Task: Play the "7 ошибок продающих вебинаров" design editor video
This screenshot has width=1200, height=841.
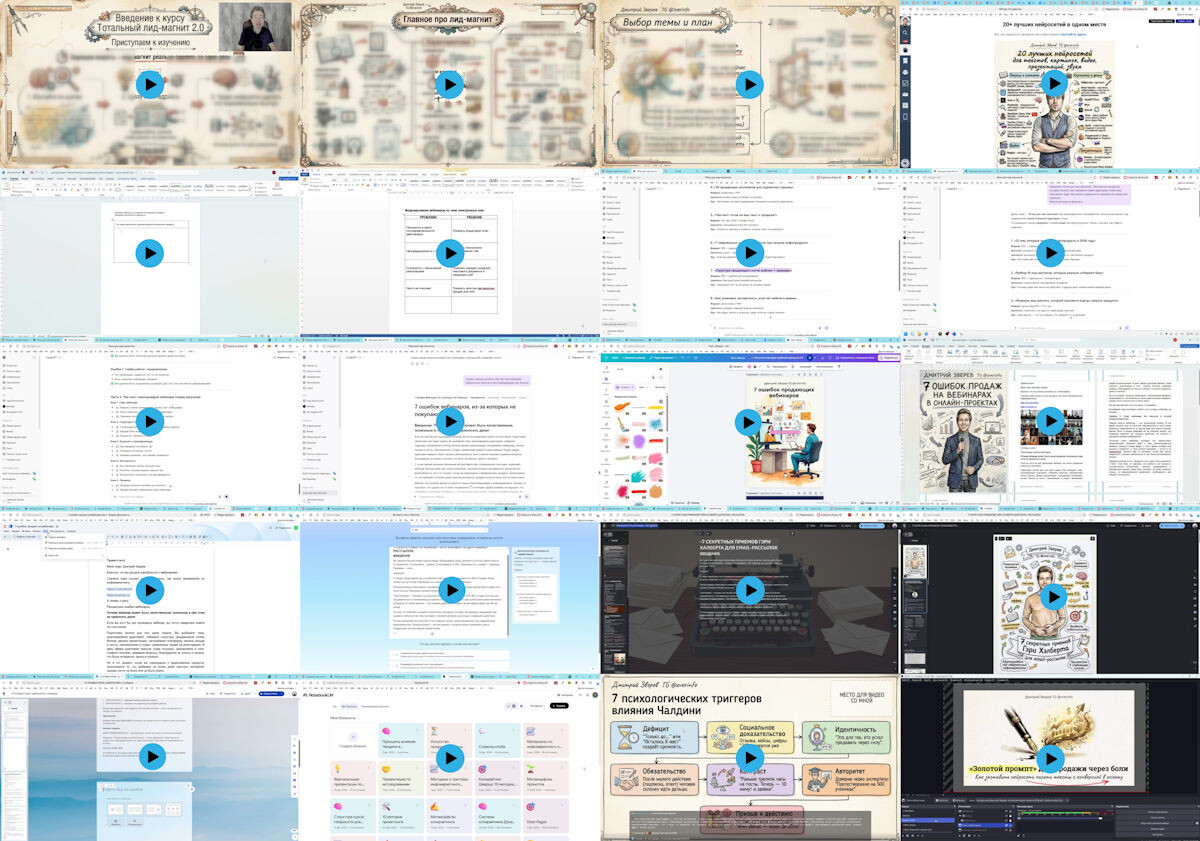Action: pyautogui.click(x=750, y=421)
